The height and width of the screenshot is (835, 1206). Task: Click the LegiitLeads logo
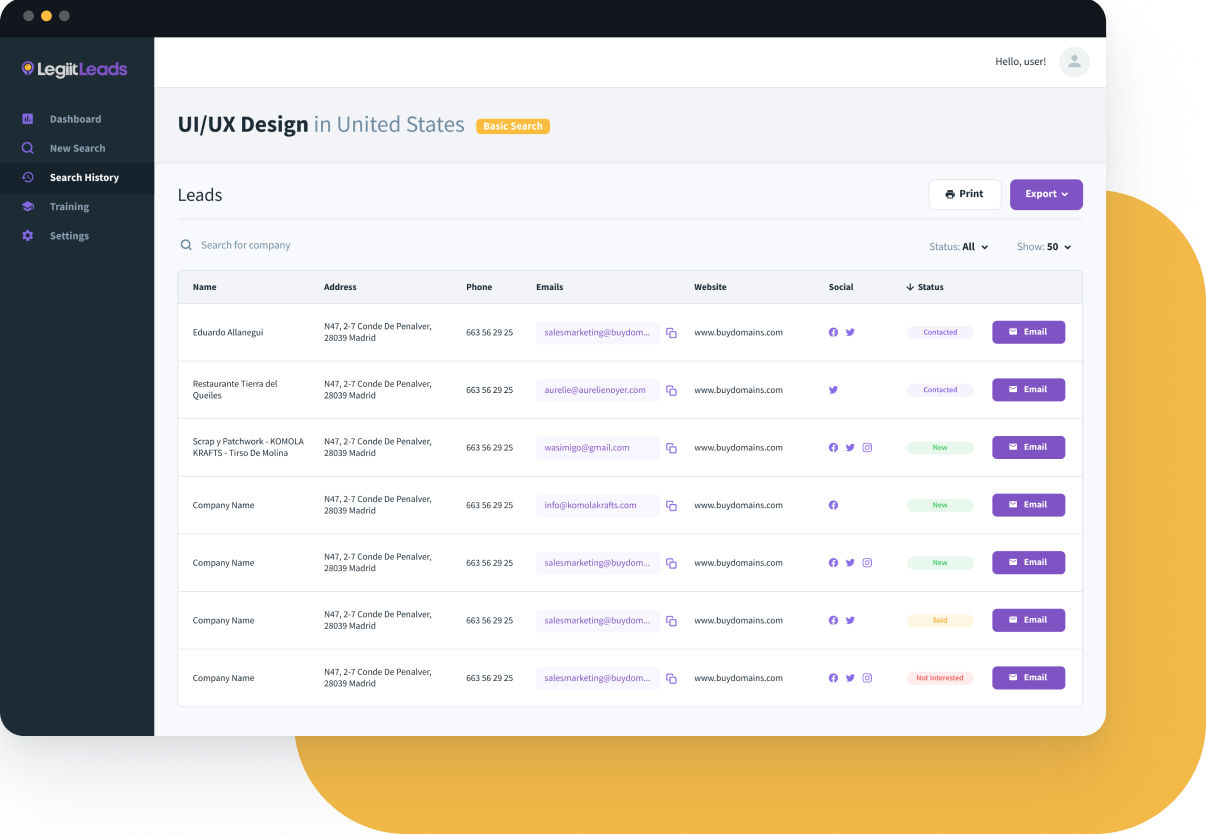click(75, 69)
